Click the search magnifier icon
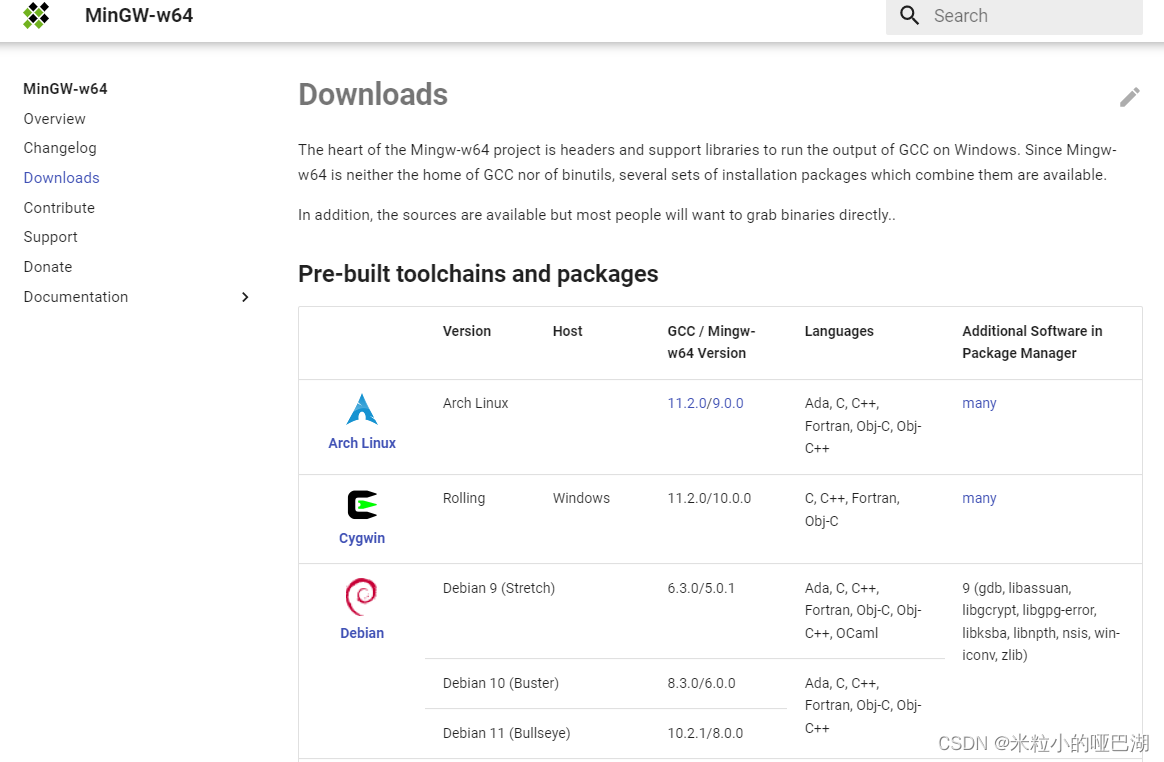The height and width of the screenshot is (762, 1164). [909, 15]
